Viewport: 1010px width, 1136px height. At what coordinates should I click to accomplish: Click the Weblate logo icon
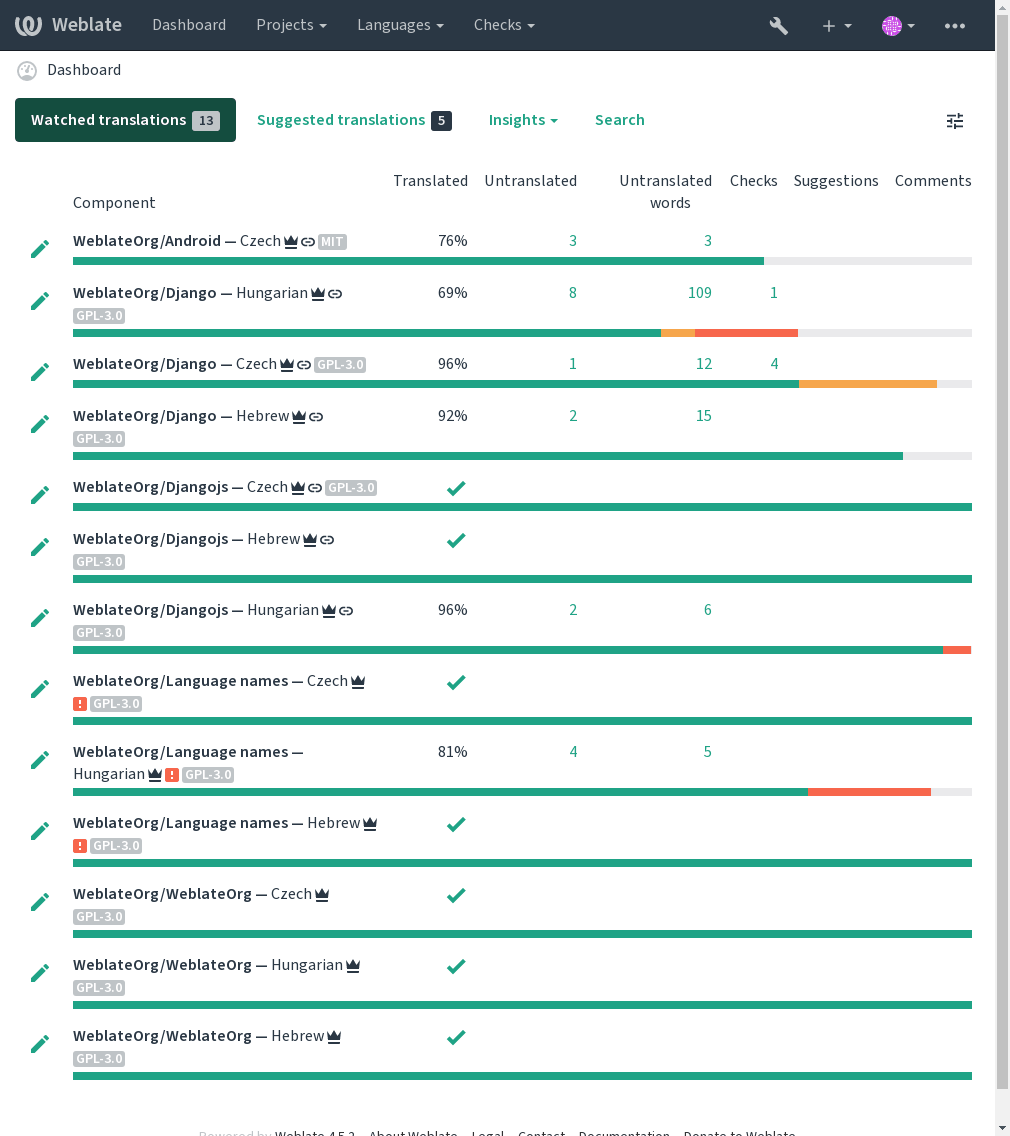[28, 25]
